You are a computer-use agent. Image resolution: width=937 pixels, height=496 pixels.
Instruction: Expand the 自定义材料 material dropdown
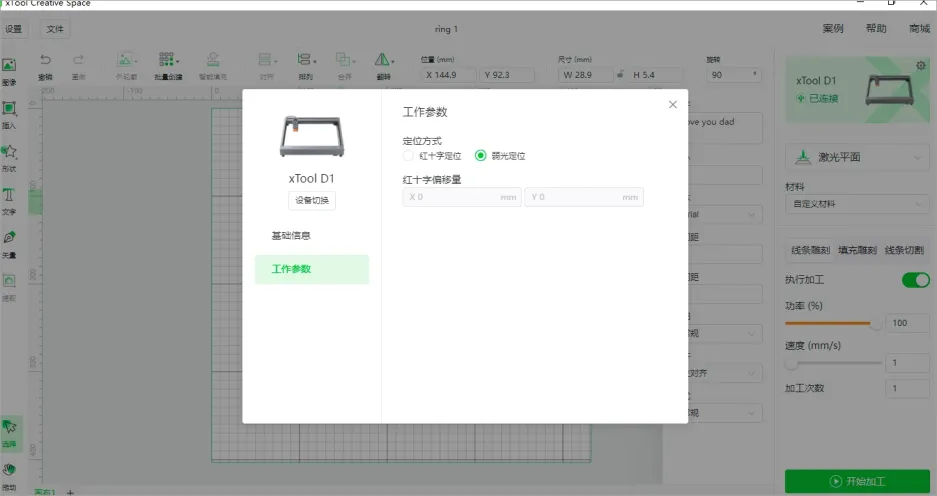[x=857, y=204]
